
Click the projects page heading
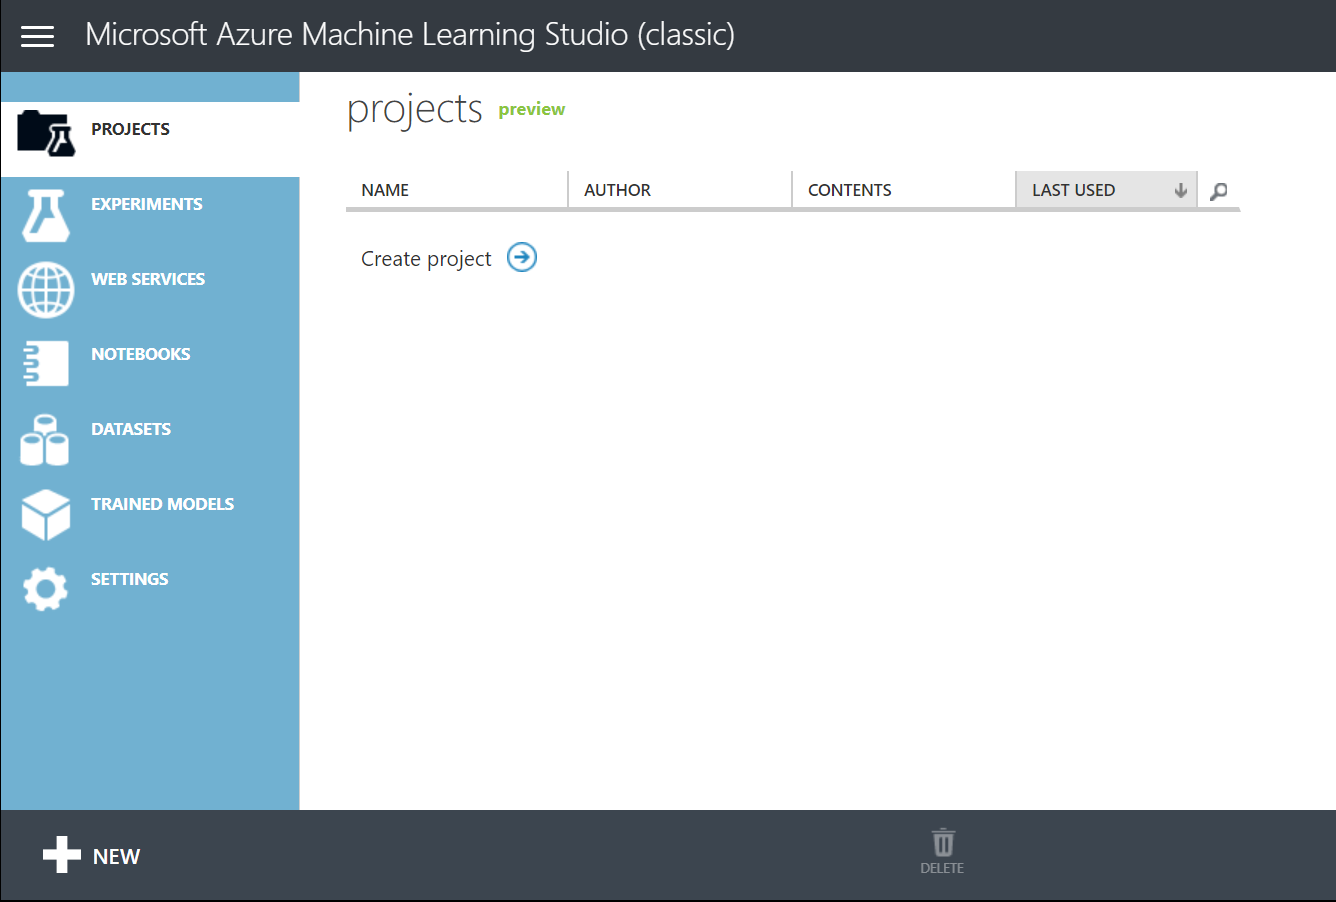click(415, 109)
